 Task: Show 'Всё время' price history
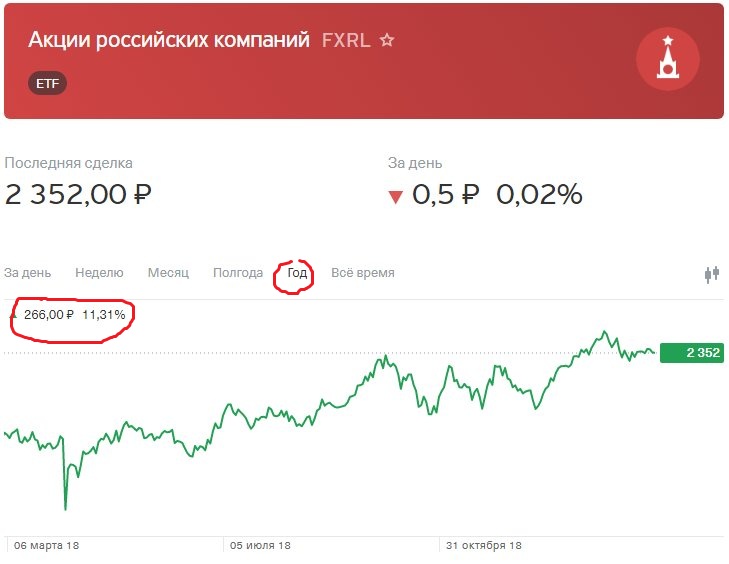tap(363, 272)
